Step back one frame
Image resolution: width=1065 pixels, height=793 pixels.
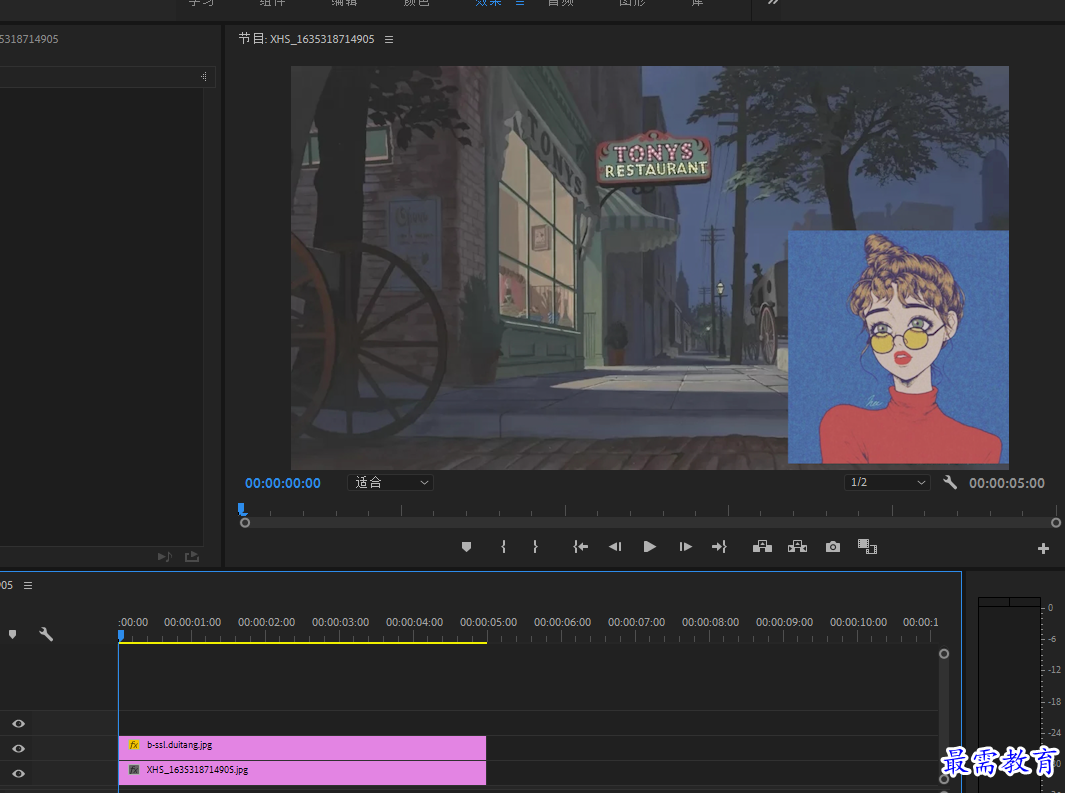coord(615,547)
